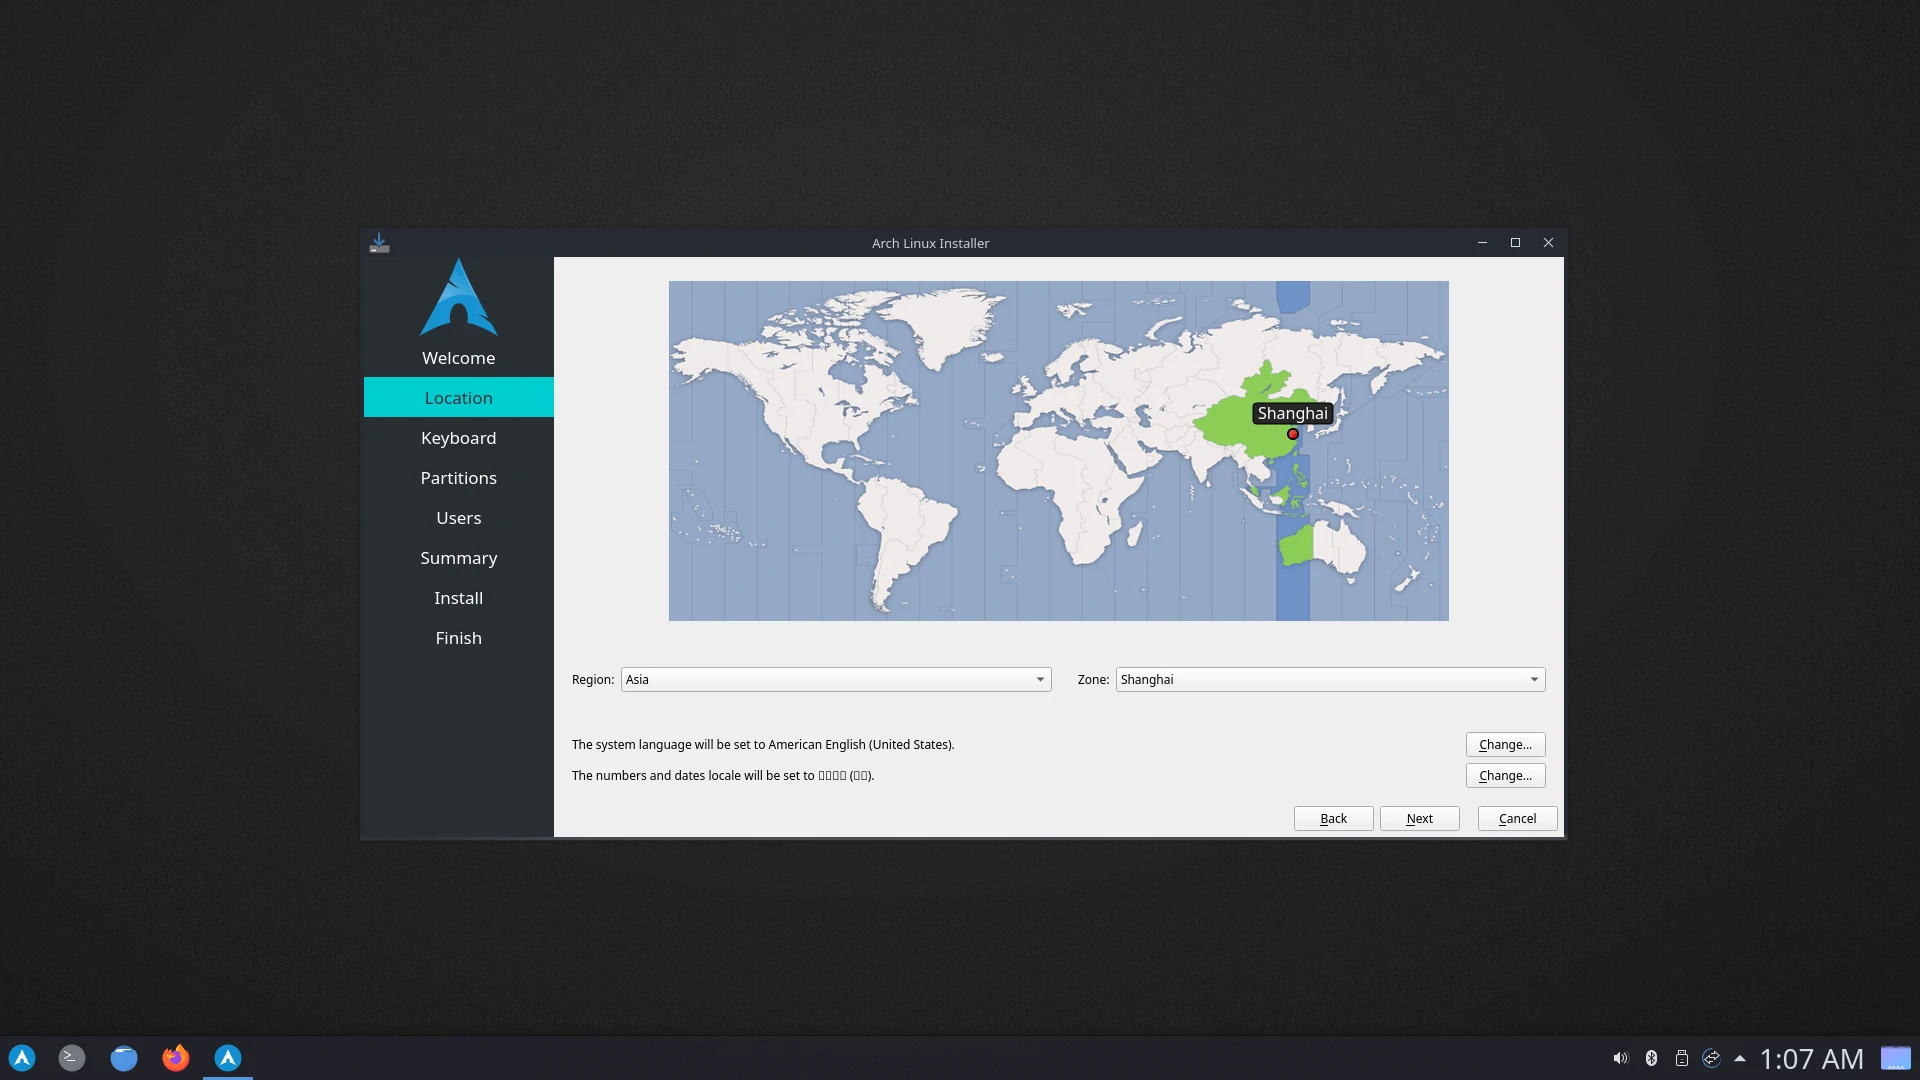
Task: Cancel the Arch Linux installation
Action: 1517,819
